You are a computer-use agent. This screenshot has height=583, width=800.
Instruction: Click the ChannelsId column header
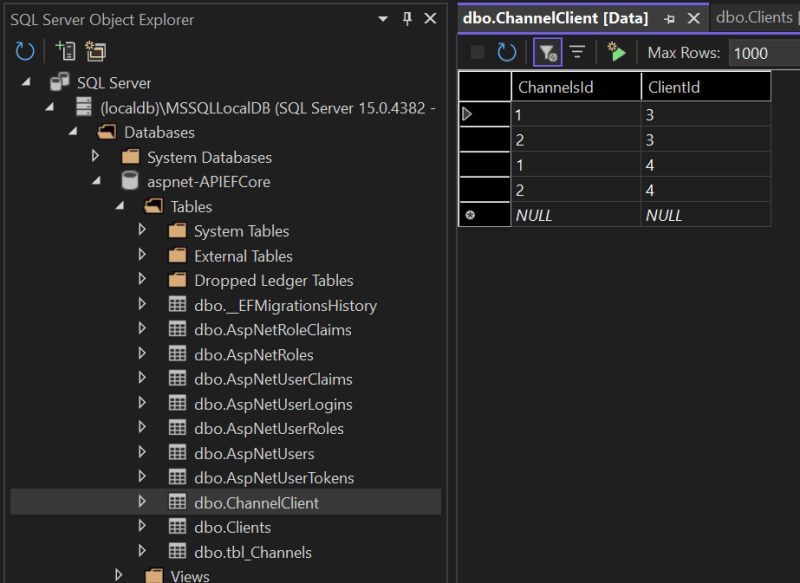tap(576, 87)
